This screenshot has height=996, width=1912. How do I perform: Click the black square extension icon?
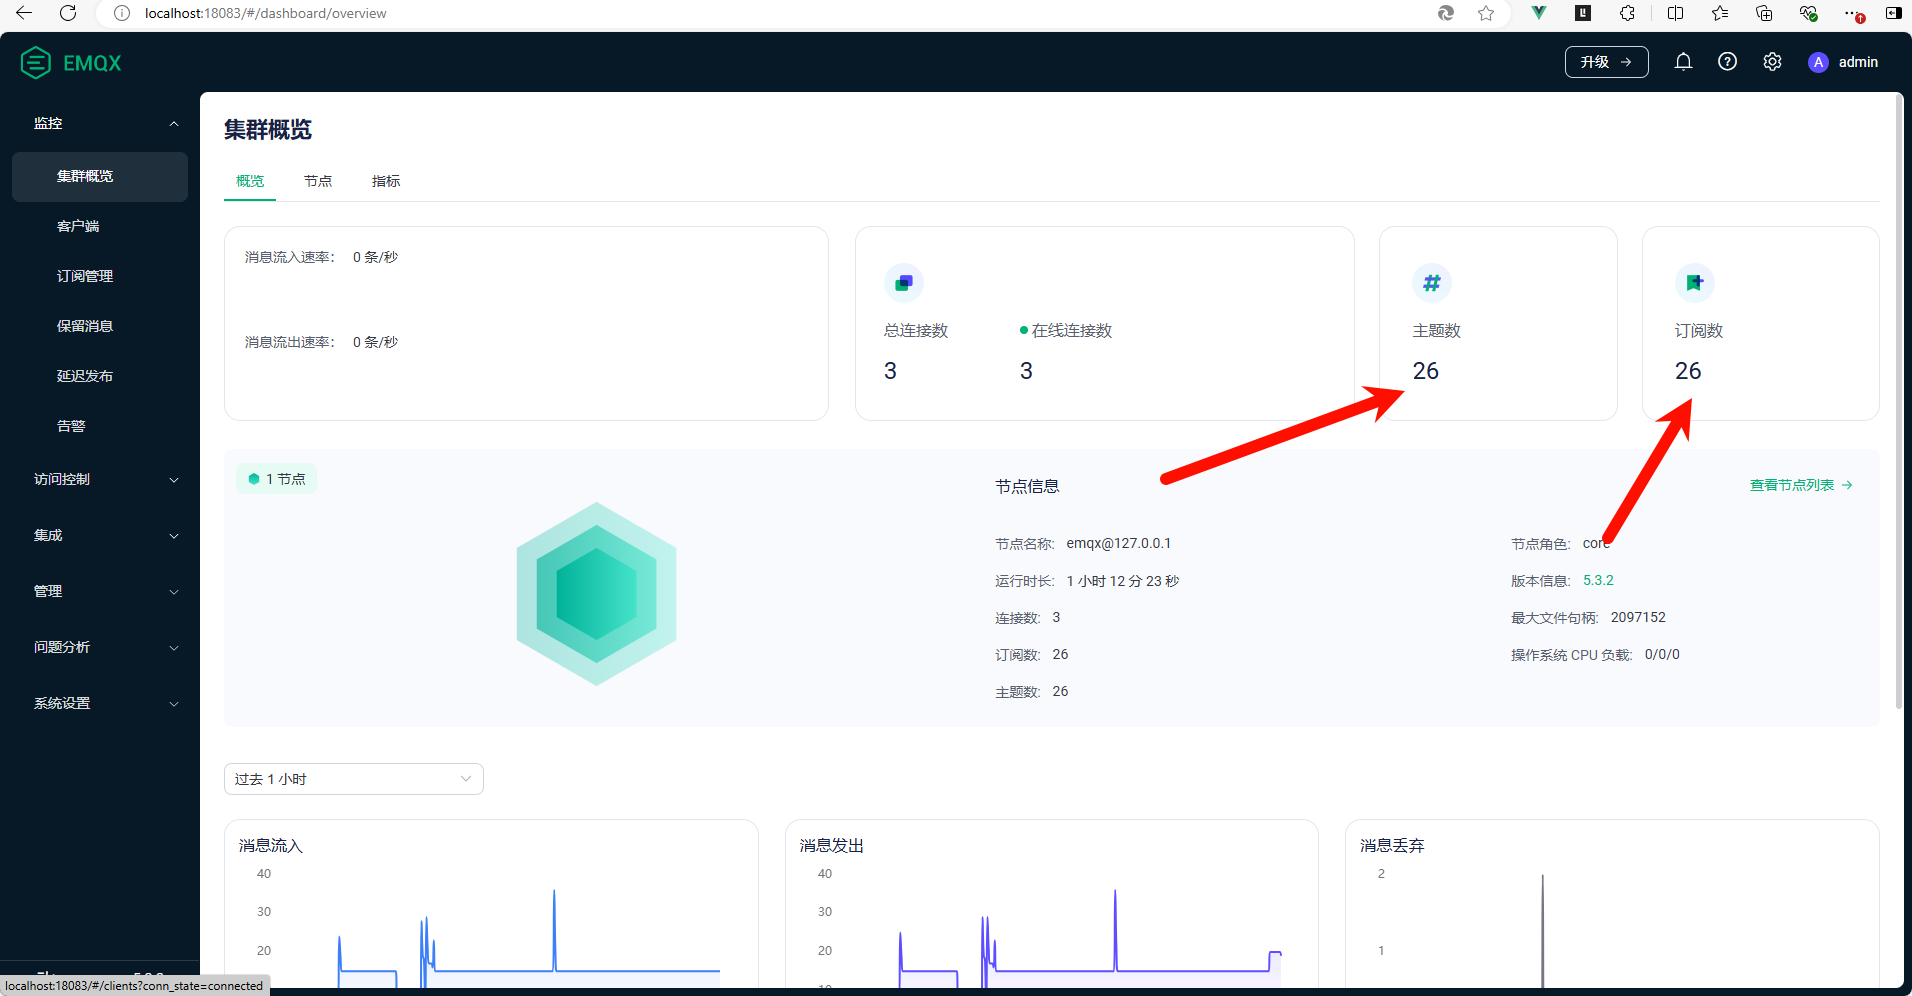pyautogui.click(x=1583, y=13)
